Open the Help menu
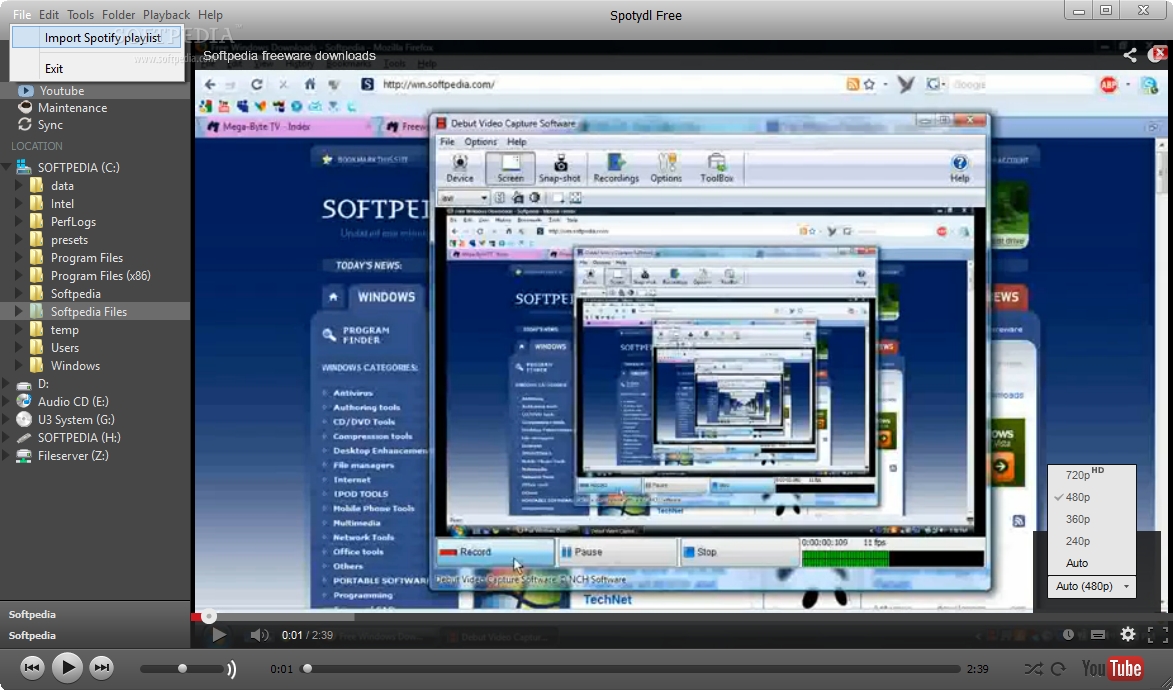The height and width of the screenshot is (690, 1173). 210,14
